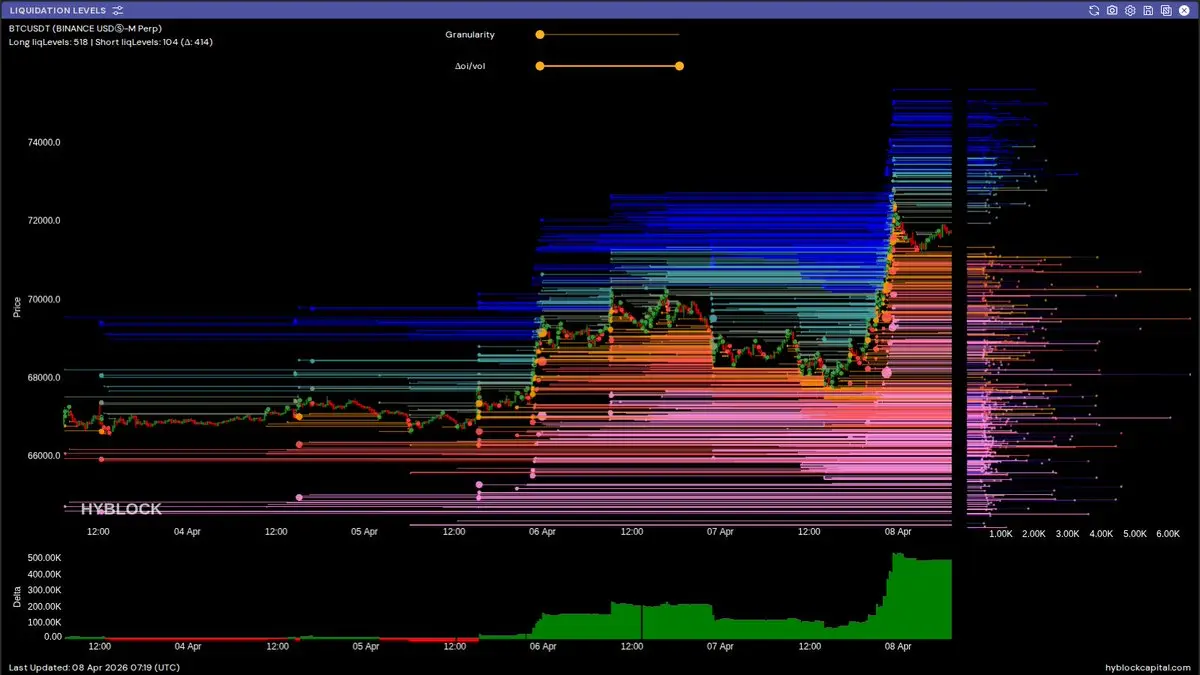Save the chart with the floppy disk icon
Viewport: 1200px width, 675px height.
1148,10
